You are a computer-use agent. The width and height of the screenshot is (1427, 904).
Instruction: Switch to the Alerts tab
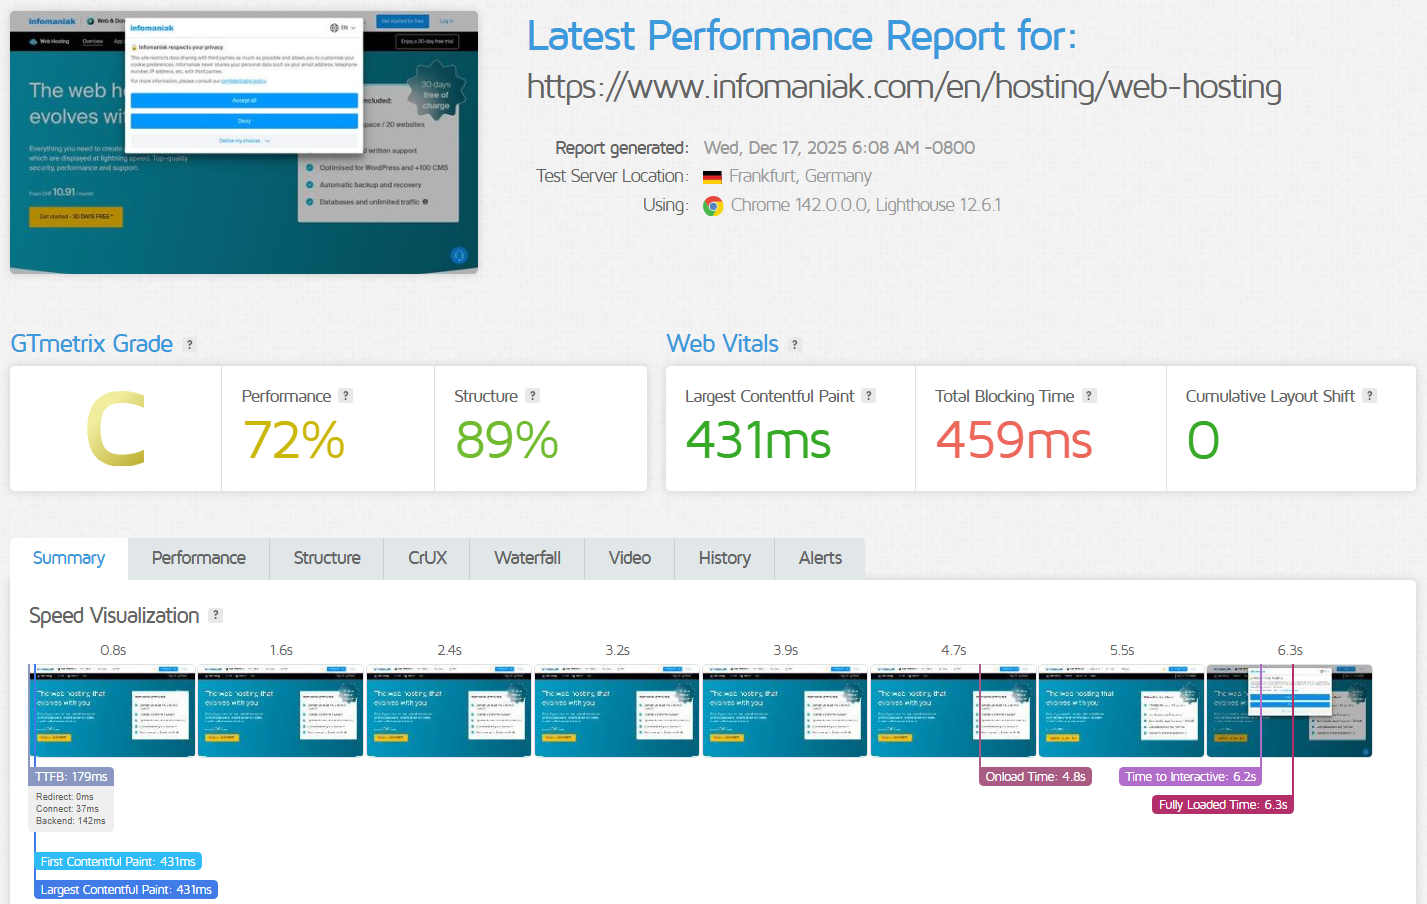[820, 558]
